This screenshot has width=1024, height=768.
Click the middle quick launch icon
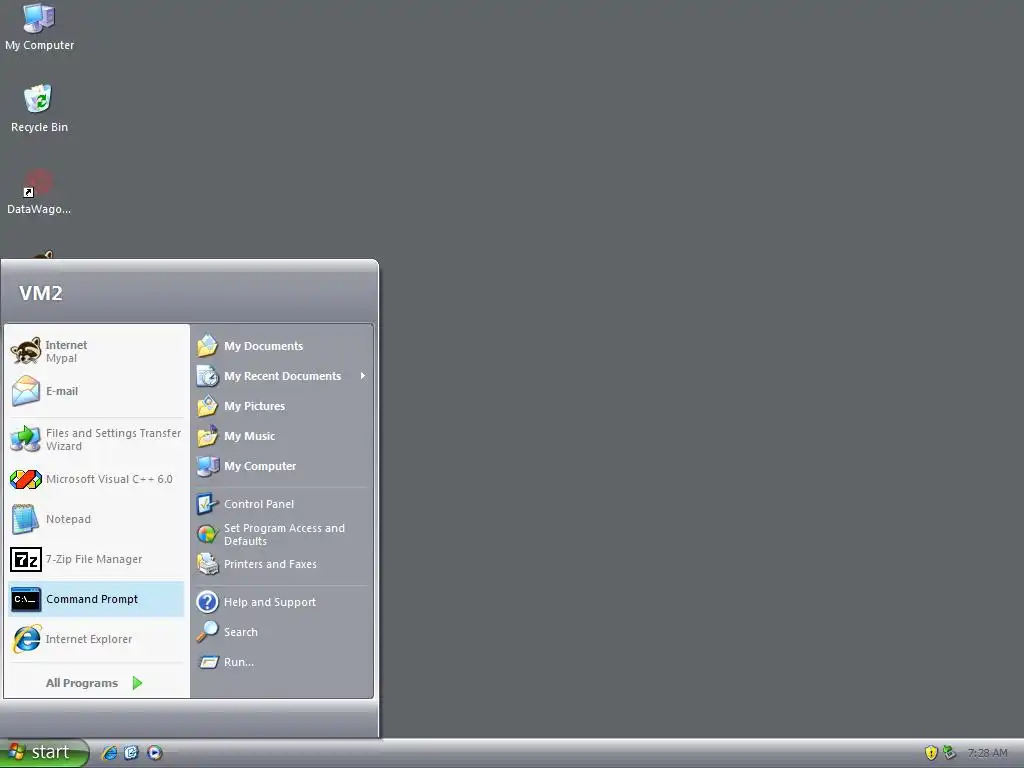[131, 753]
